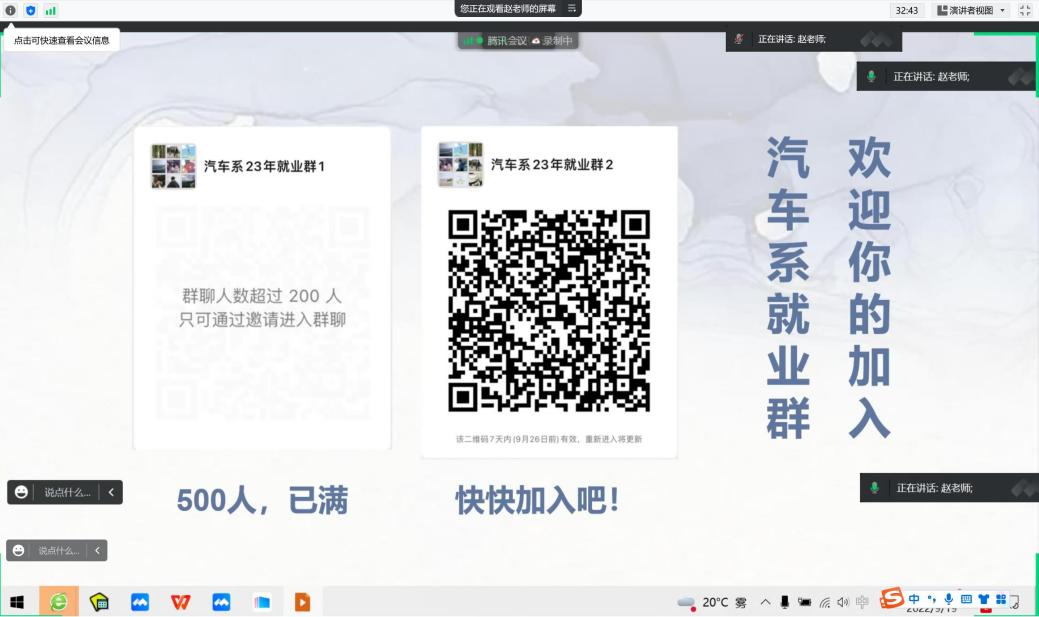Toggle punctuation mode on Sogou bar
Image resolution: width=1039 pixels, height=617 pixels.
(x=932, y=599)
